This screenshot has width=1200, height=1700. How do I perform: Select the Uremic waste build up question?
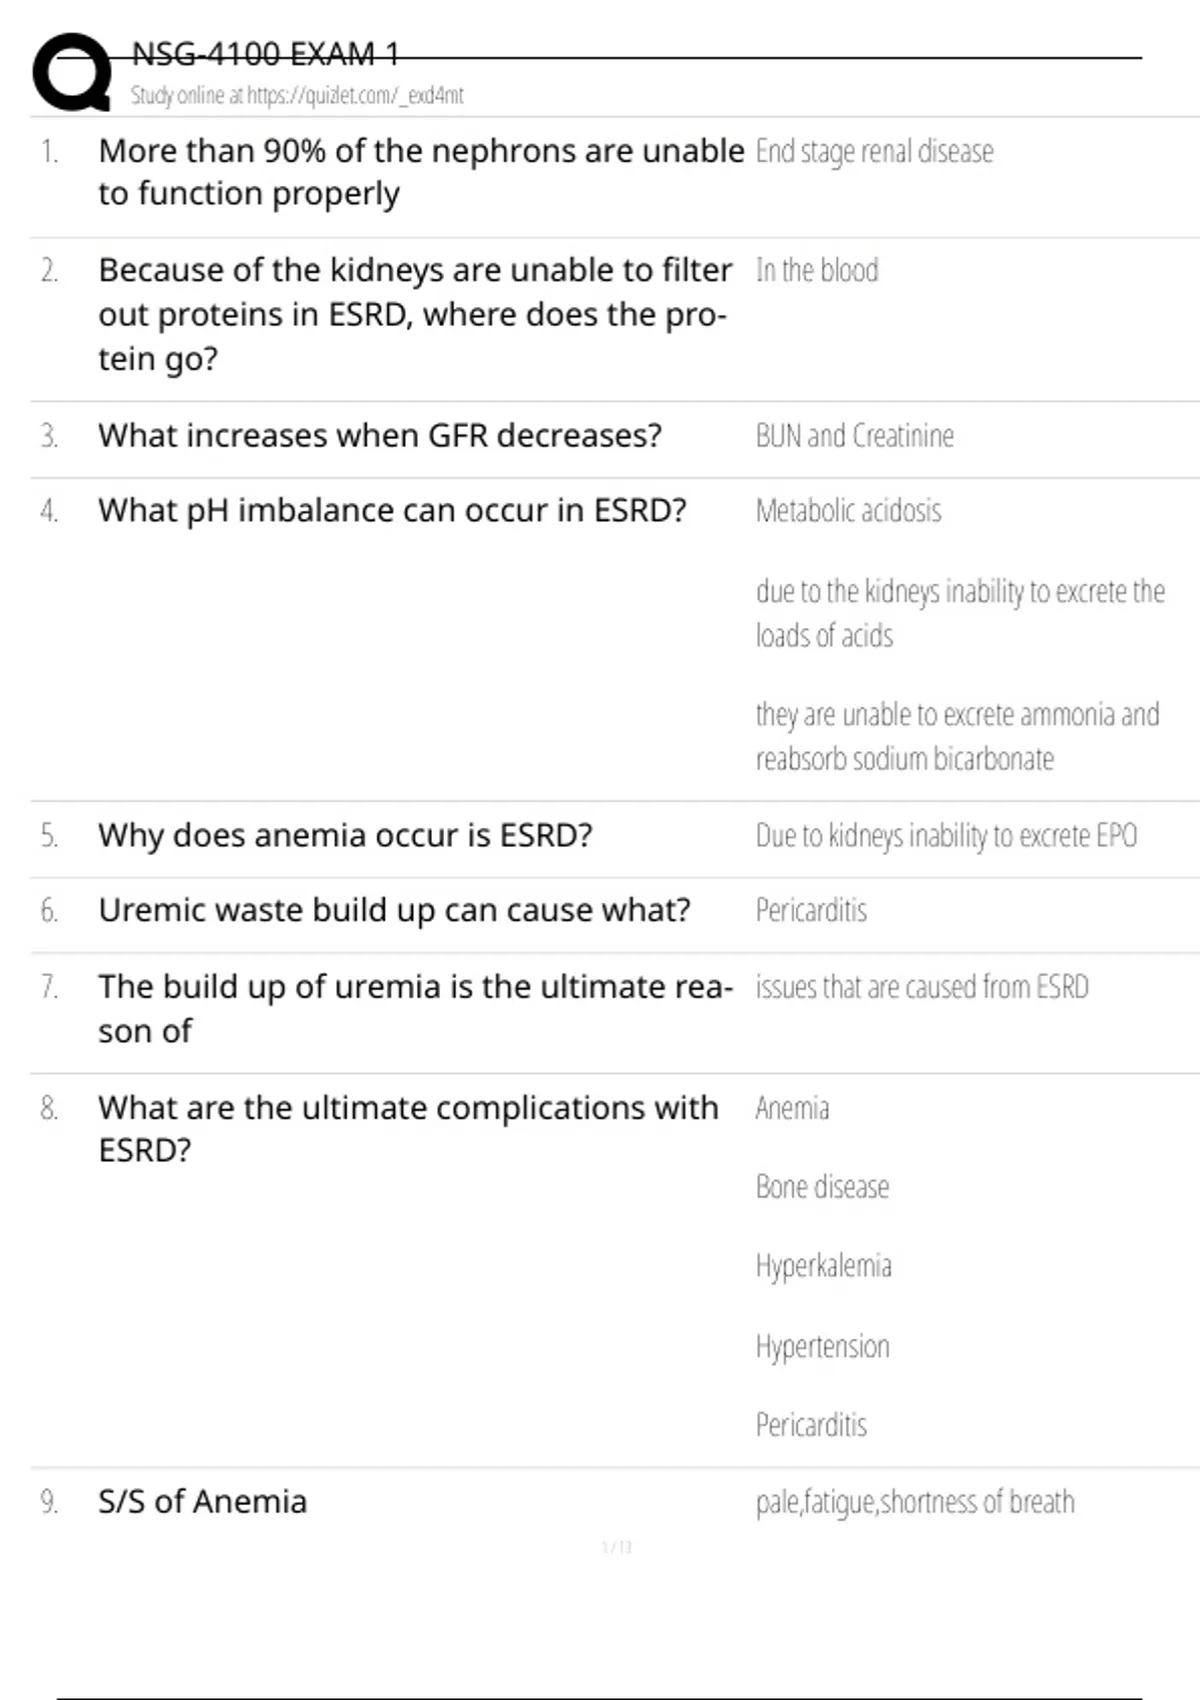click(394, 910)
